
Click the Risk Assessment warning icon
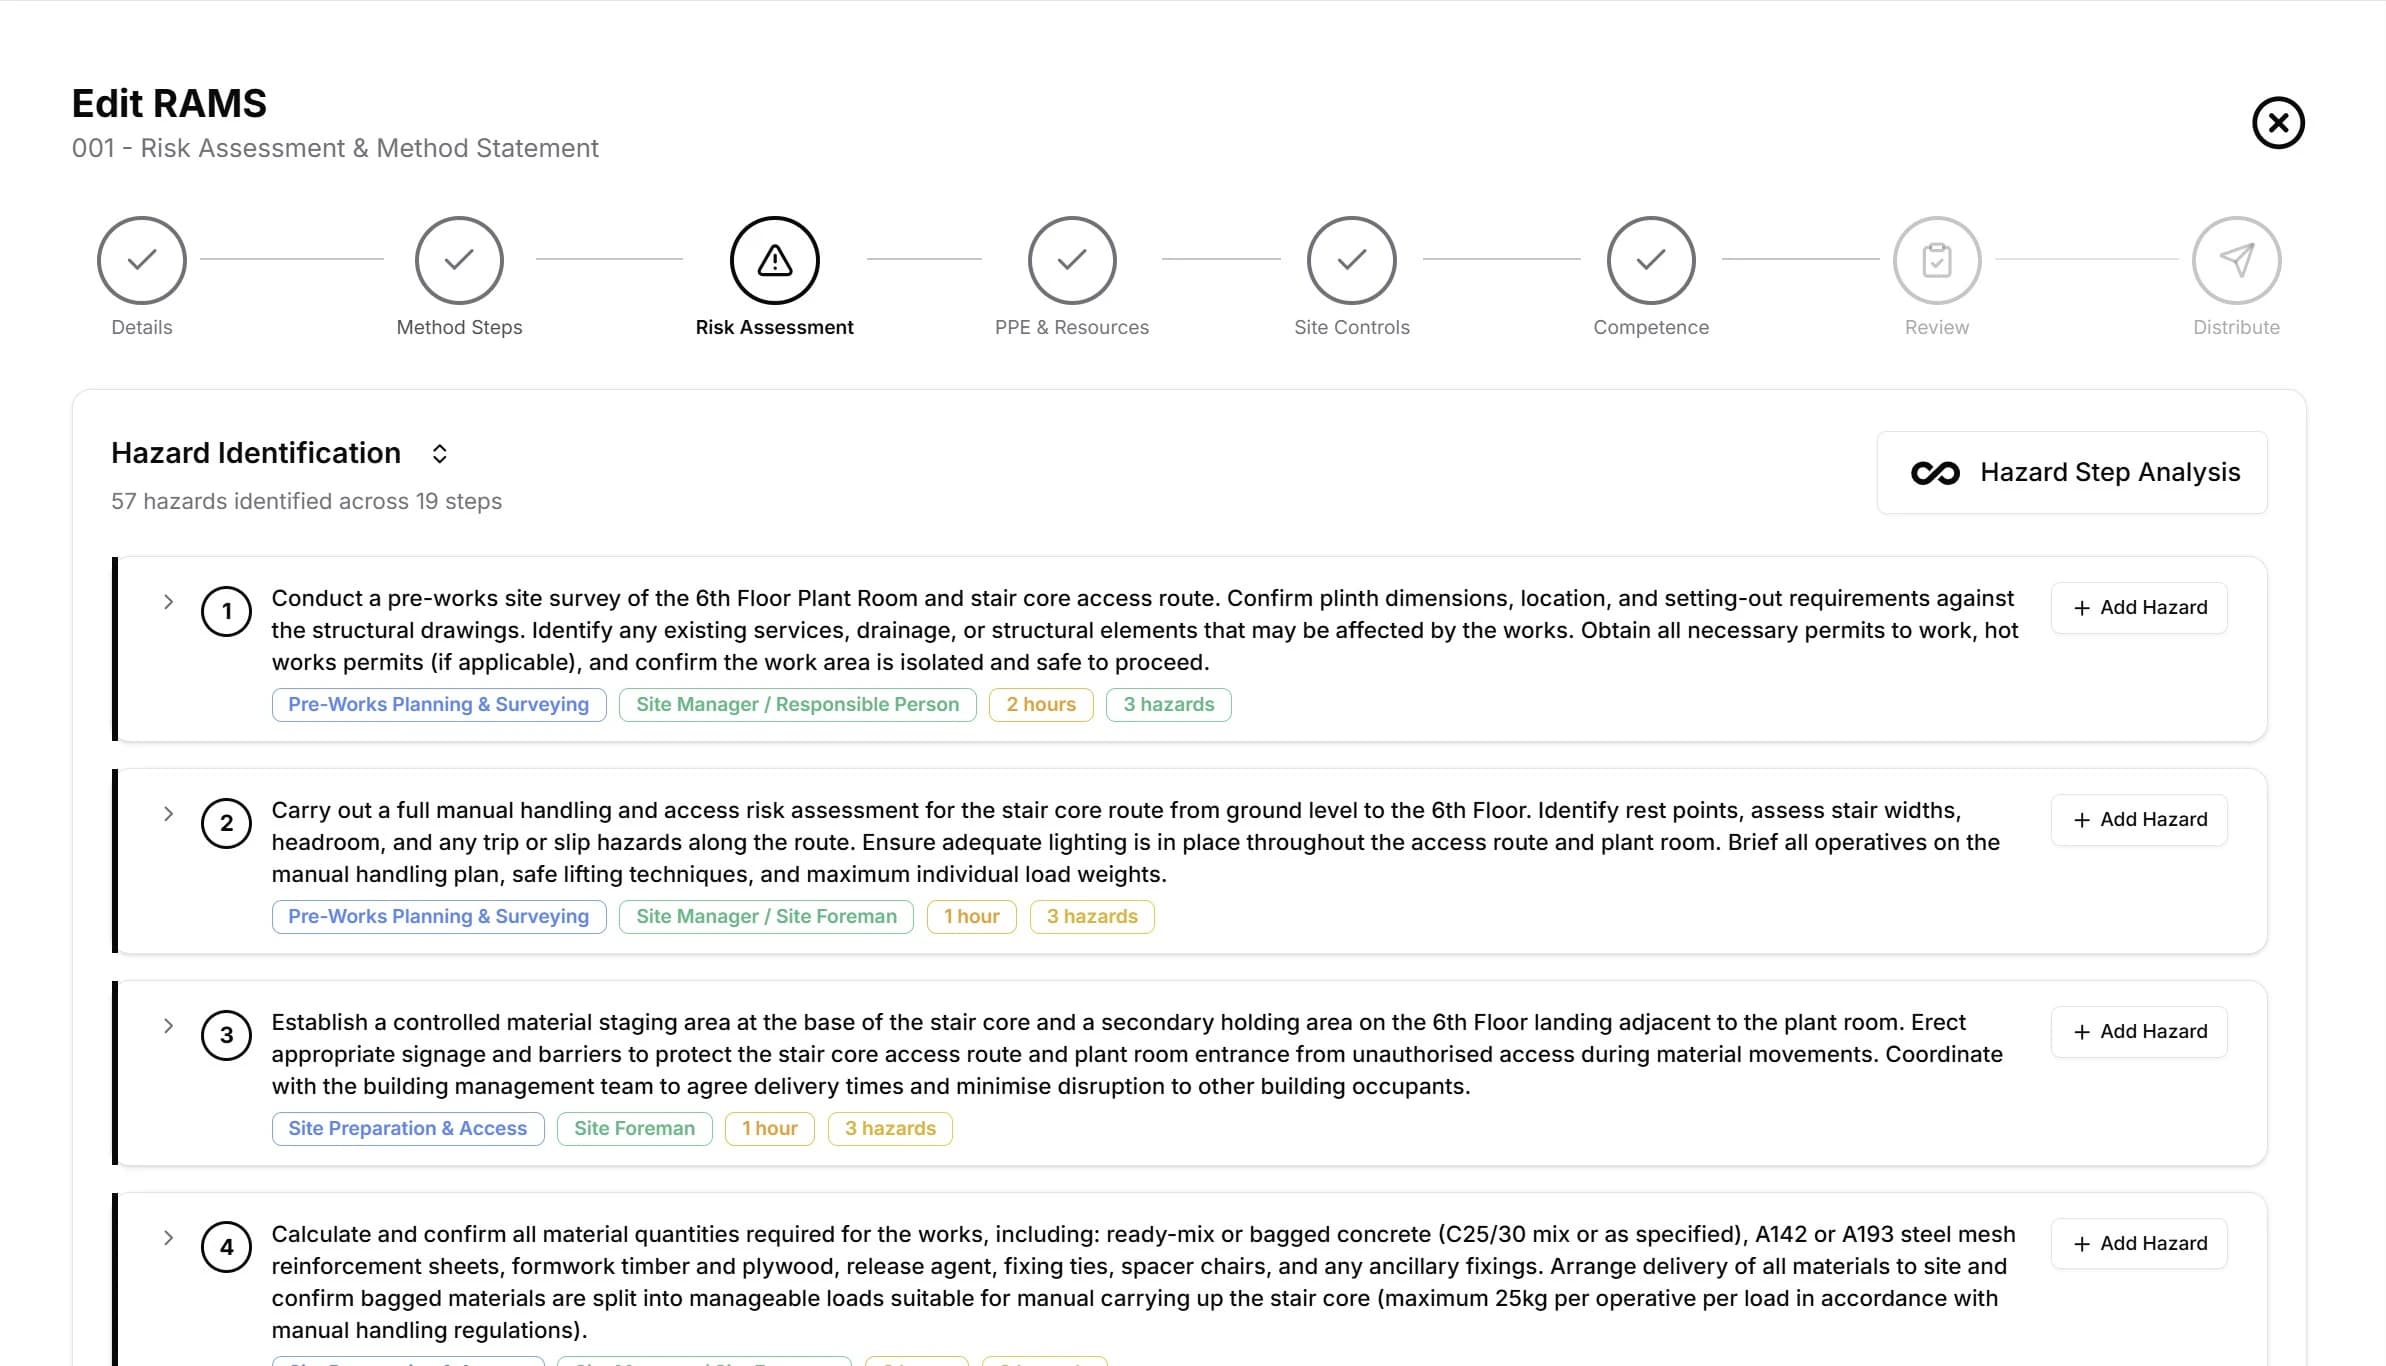pyautogui.click(x=774, y=260)
